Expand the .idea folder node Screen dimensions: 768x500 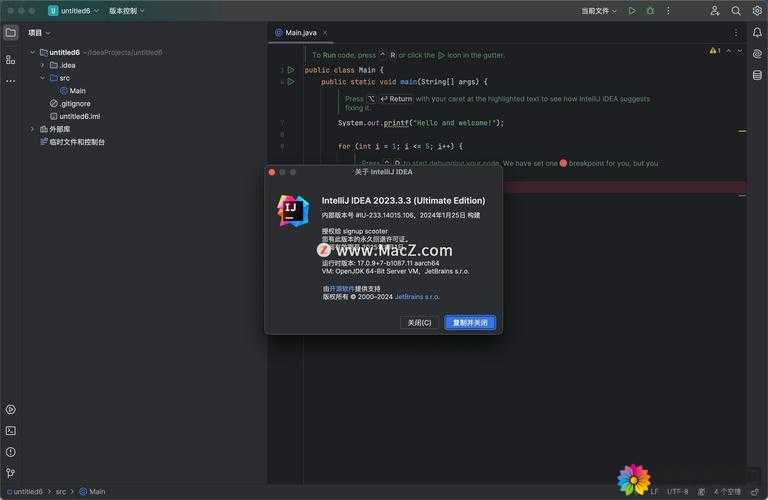[x=43, y=65]
